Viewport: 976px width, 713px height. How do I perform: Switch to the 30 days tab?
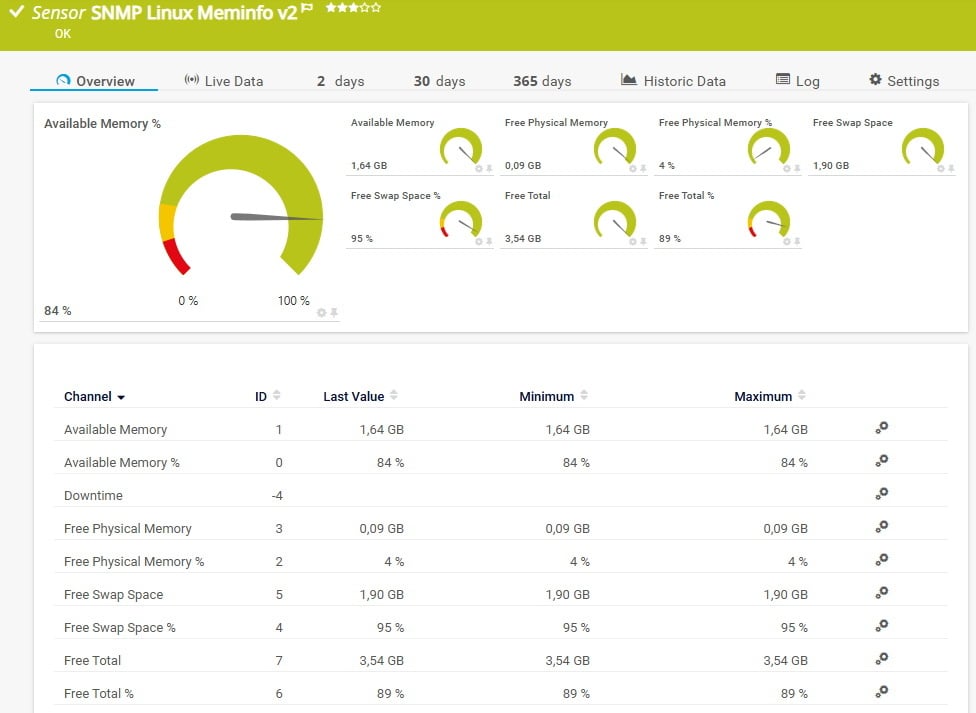[x=439, y=81]
